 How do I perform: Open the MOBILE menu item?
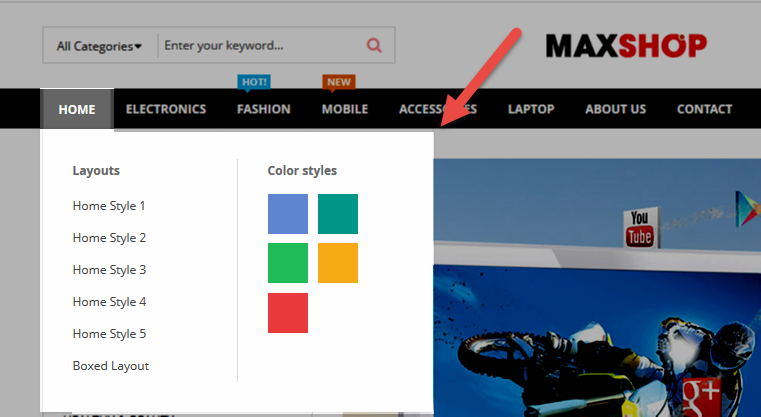(345, 109)
